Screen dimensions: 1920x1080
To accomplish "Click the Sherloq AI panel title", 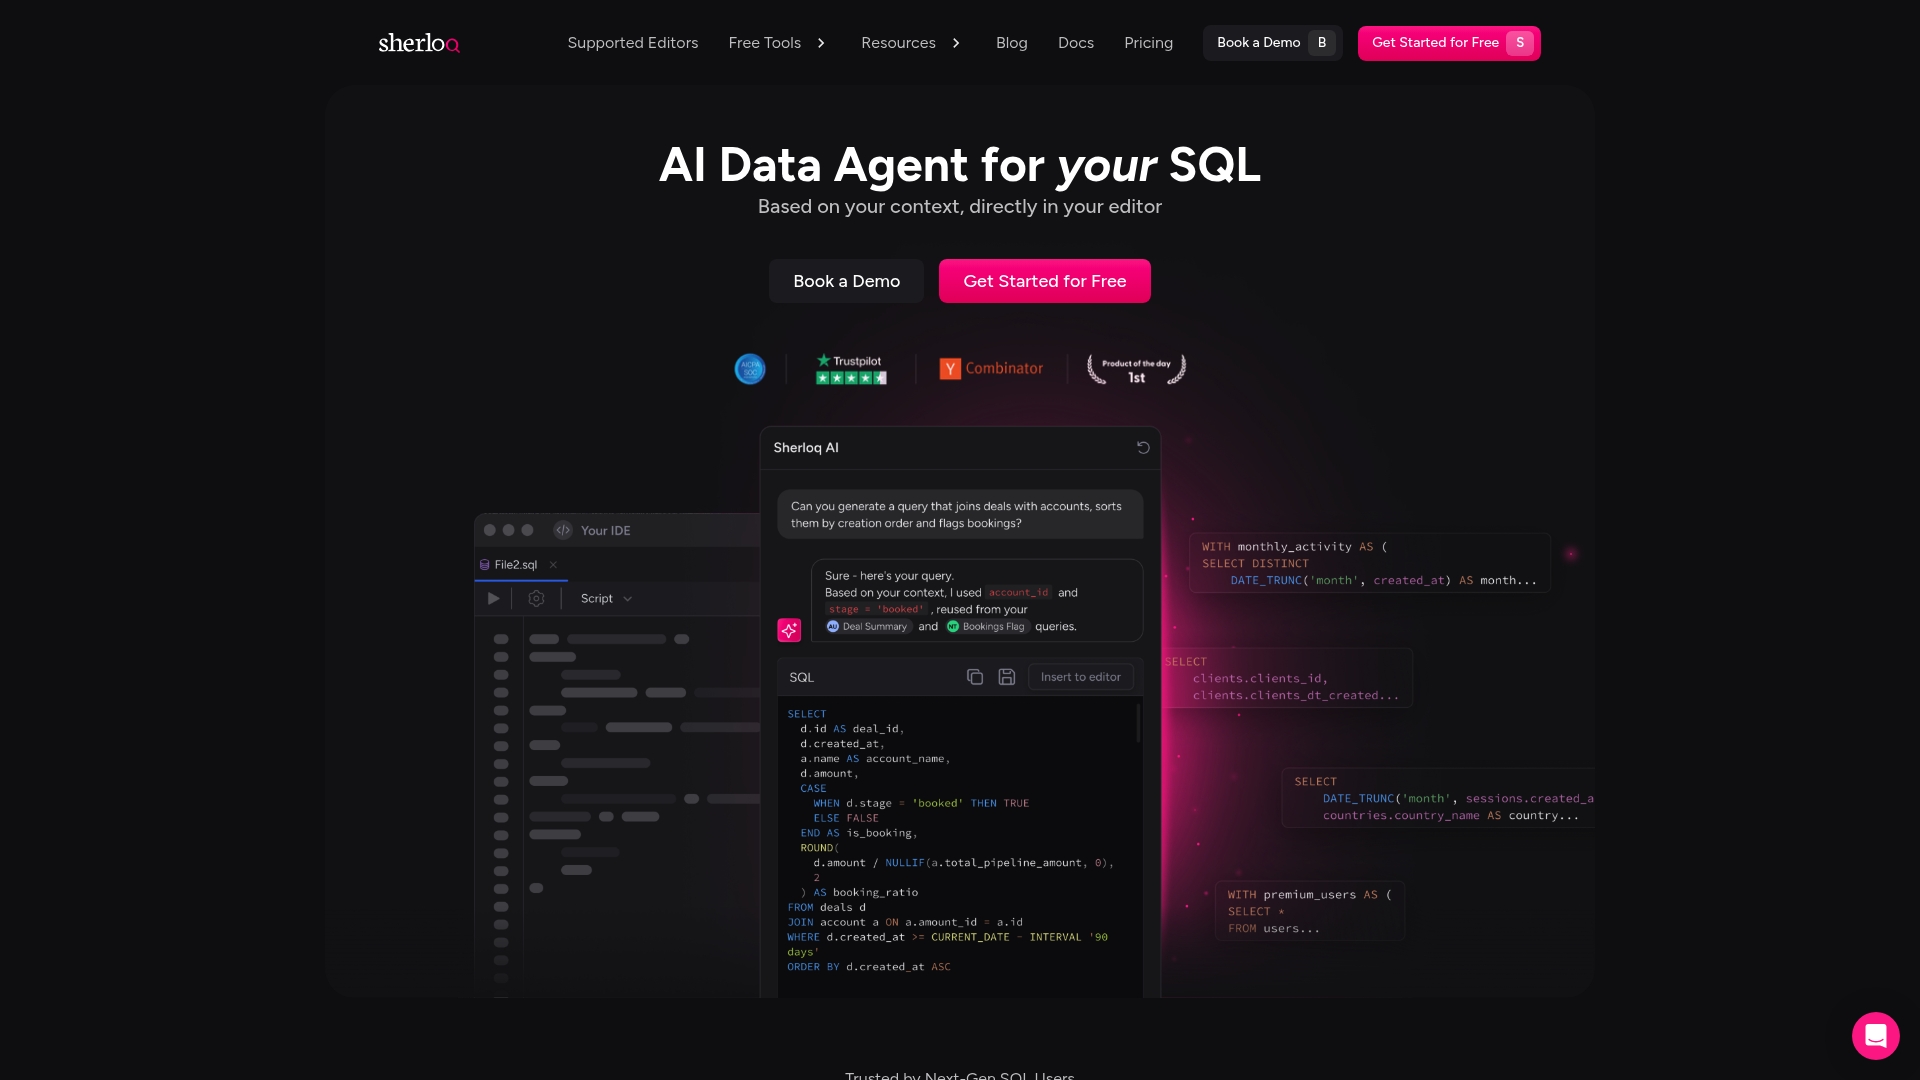I will pyautogui.click(x=806, y=448).
